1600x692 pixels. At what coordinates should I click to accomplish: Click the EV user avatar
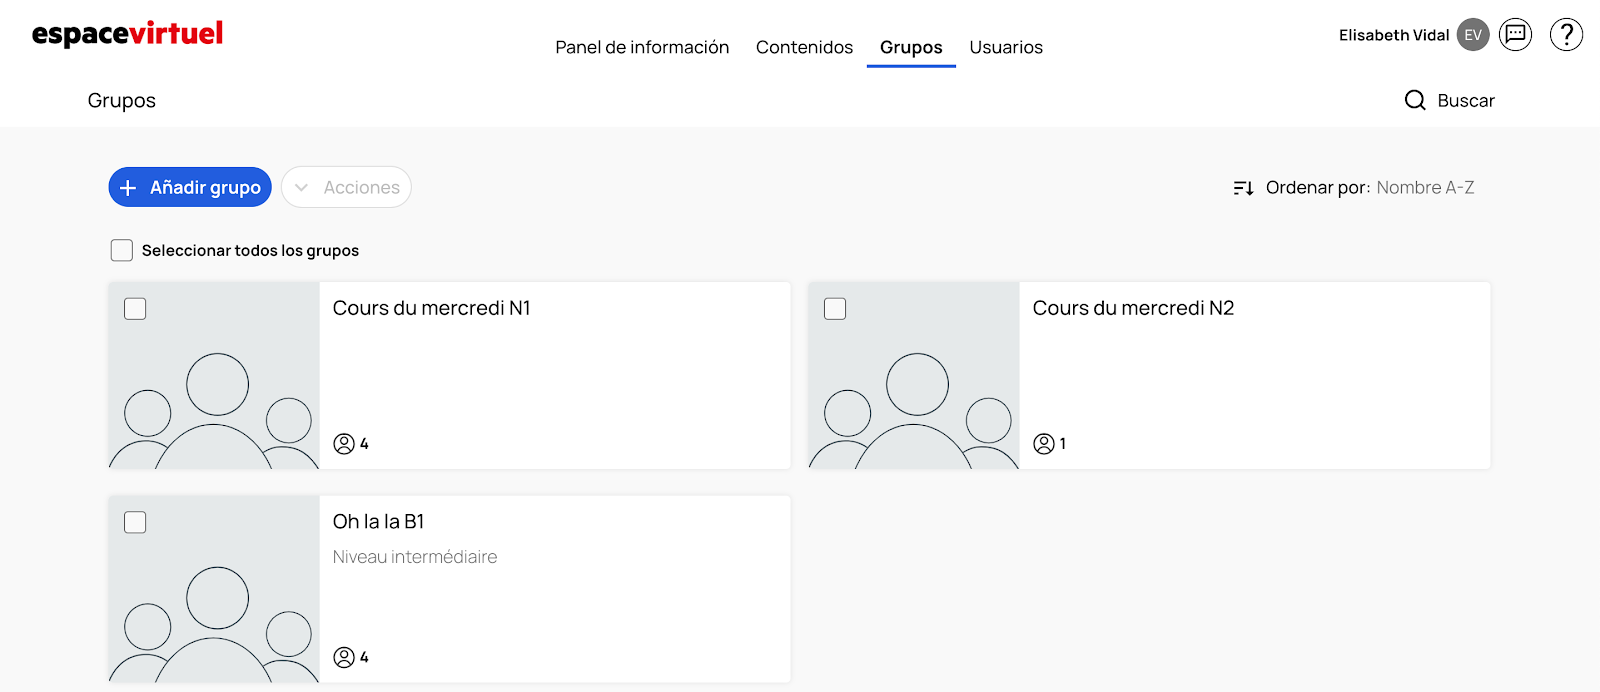(1473, 35)
